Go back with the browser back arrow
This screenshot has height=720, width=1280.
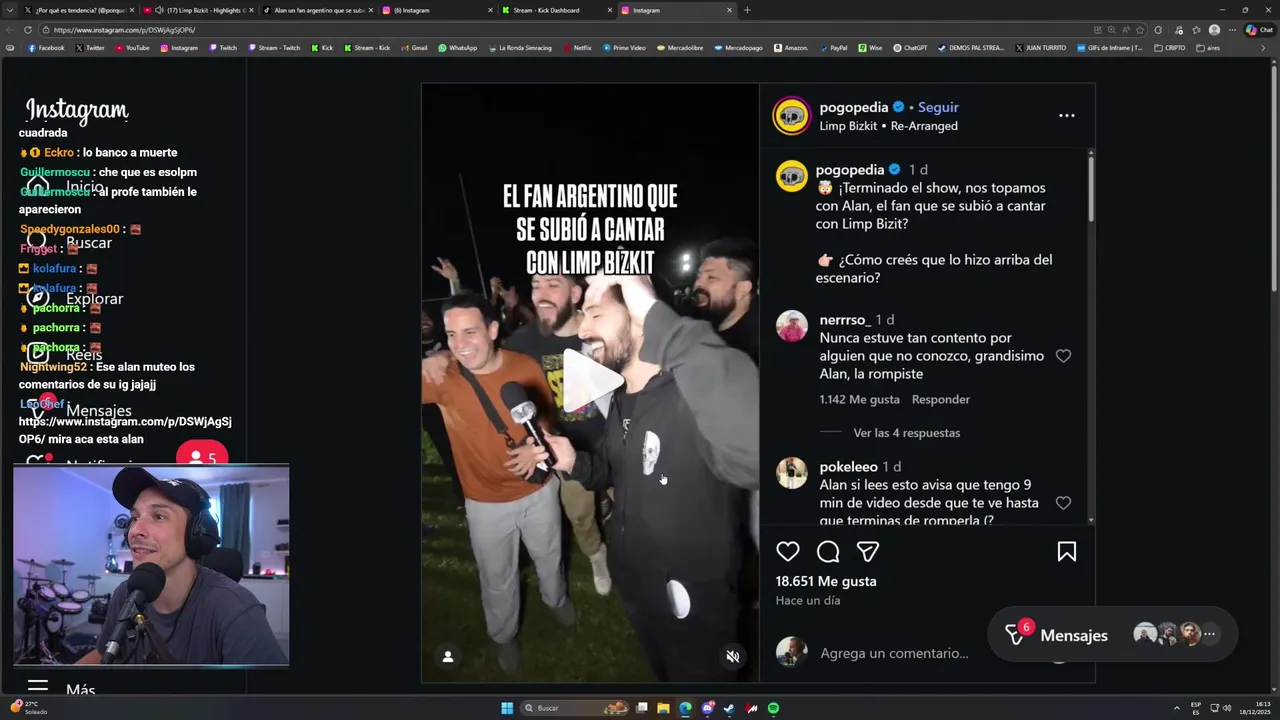tap(12, 30)
